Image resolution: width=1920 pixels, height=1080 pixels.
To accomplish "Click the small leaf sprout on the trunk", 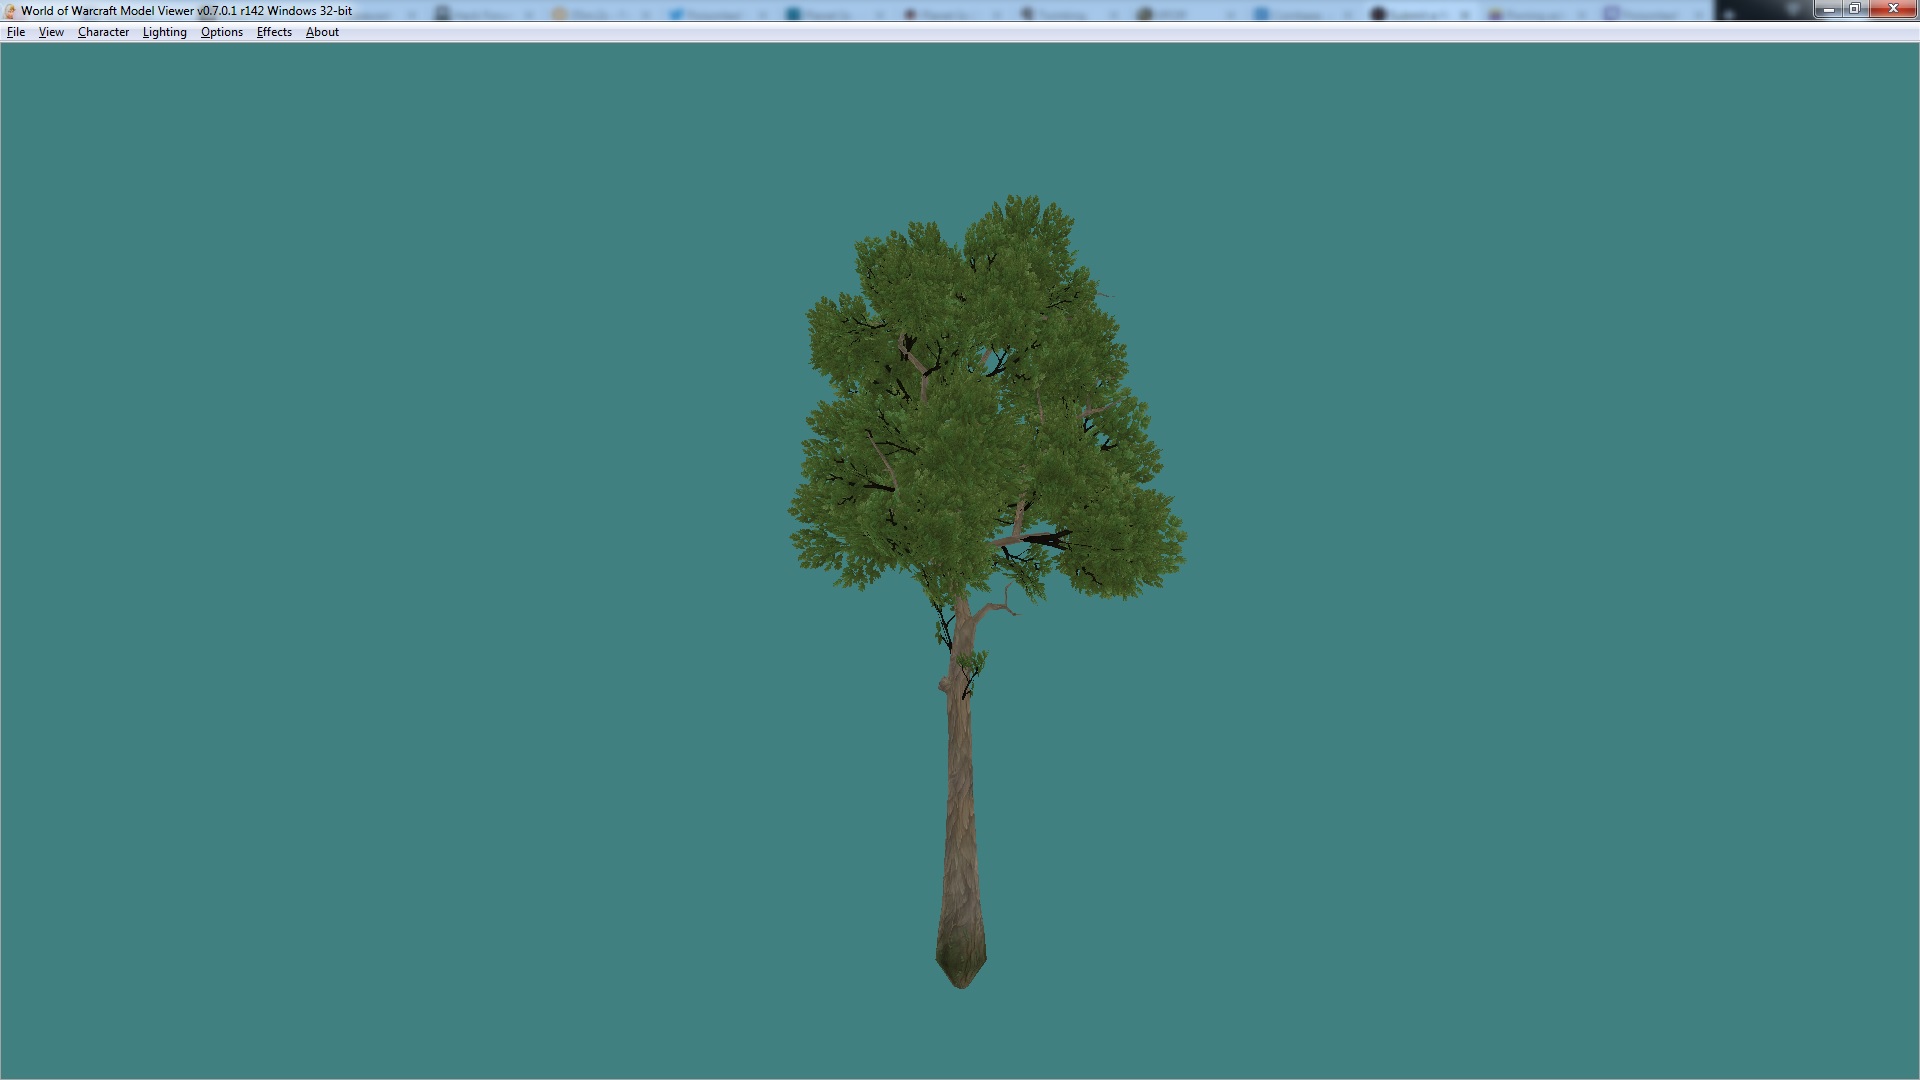I will [x=971, y=661].
